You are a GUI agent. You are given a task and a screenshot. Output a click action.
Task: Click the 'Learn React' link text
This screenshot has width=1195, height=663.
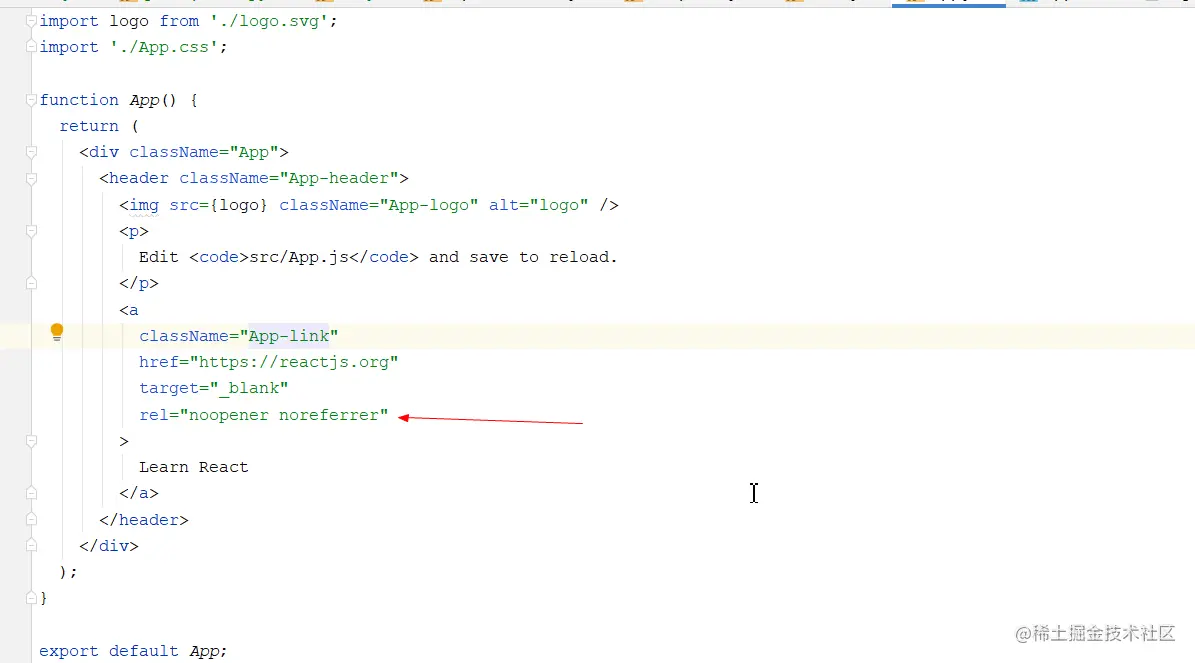point(194,467)
